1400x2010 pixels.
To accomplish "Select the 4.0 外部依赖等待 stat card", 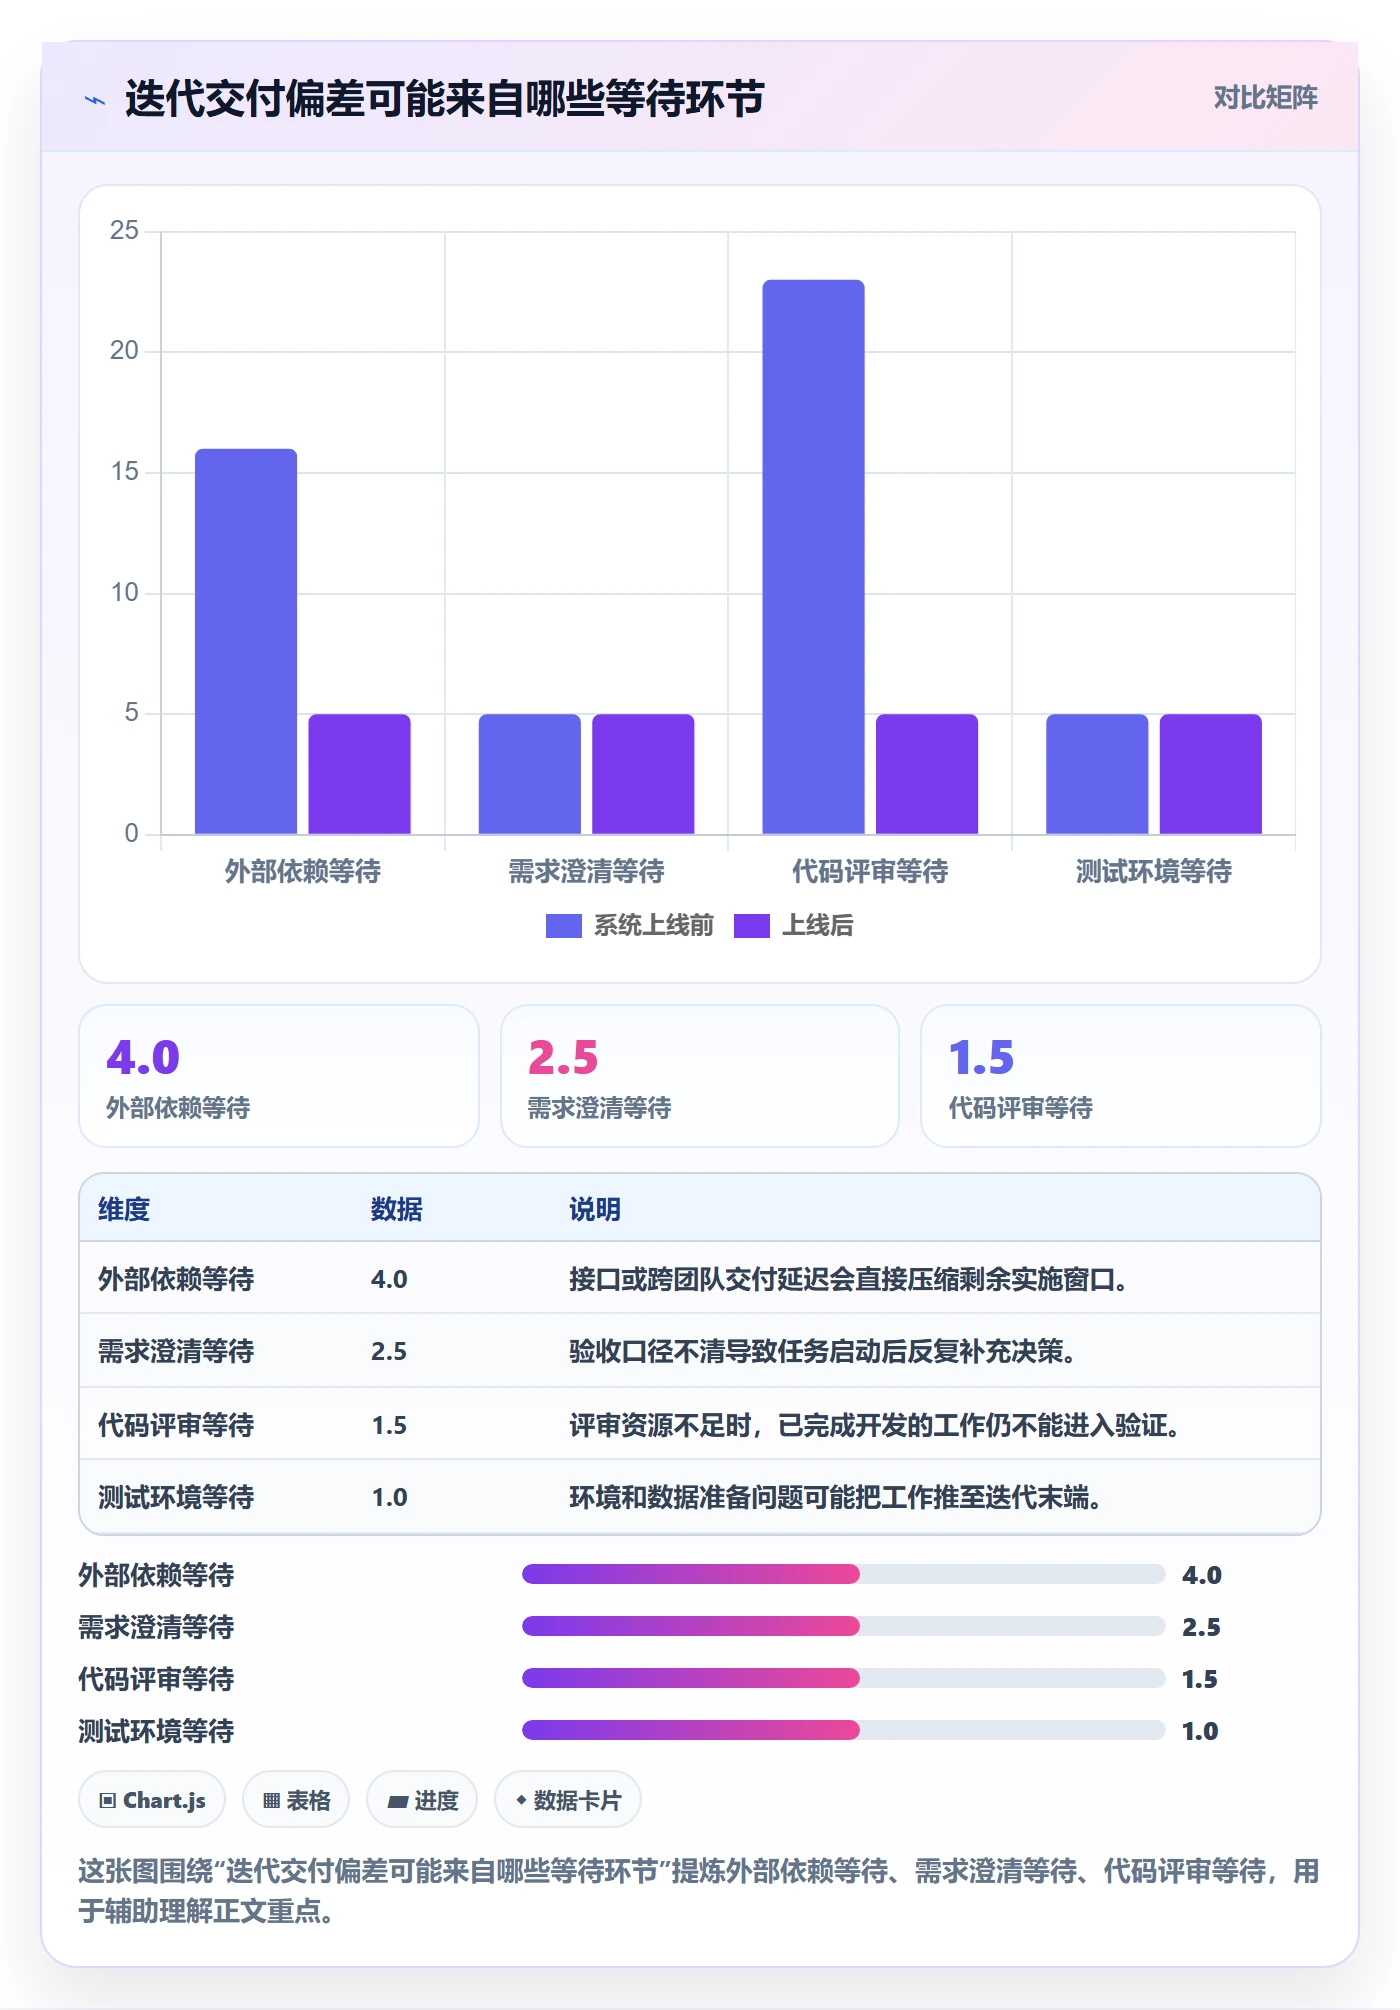I will (x=279, y=1076).
